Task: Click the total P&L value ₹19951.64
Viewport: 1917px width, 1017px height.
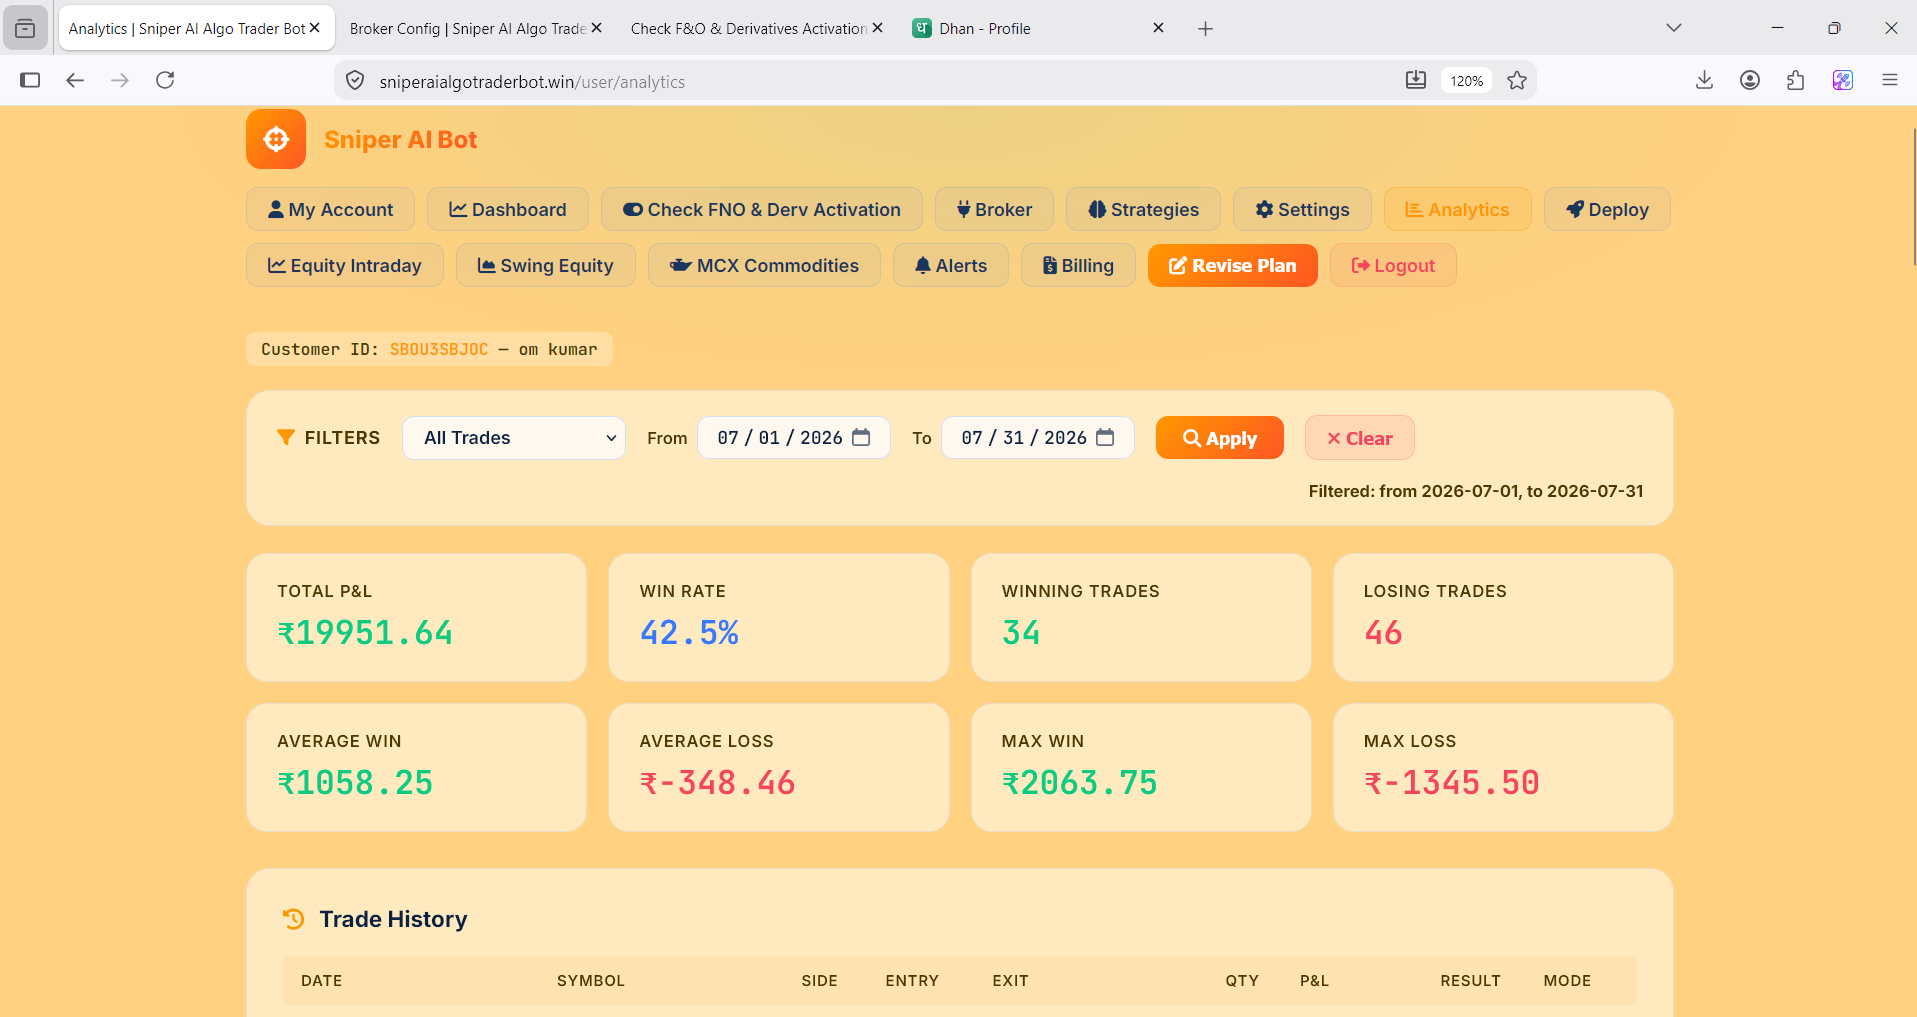Action: (x=365, y=632)
